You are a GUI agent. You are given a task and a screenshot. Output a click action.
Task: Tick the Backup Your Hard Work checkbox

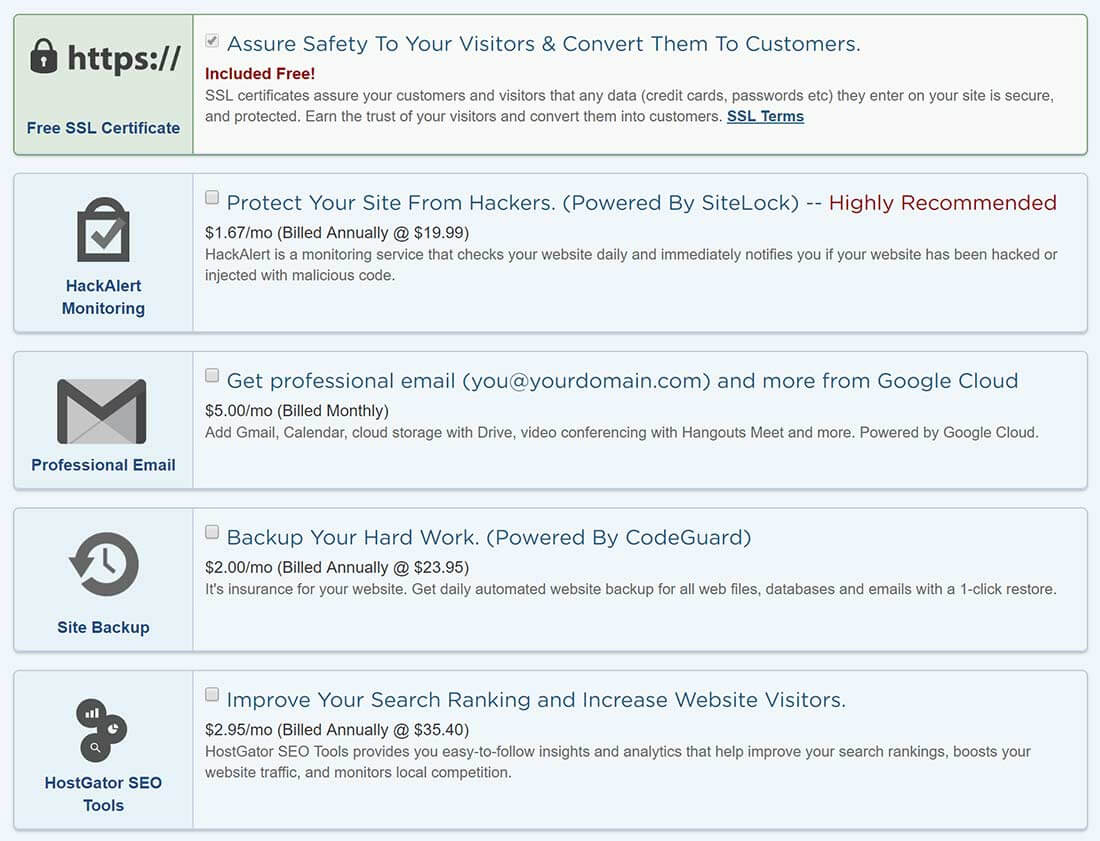tap(212, 532)
